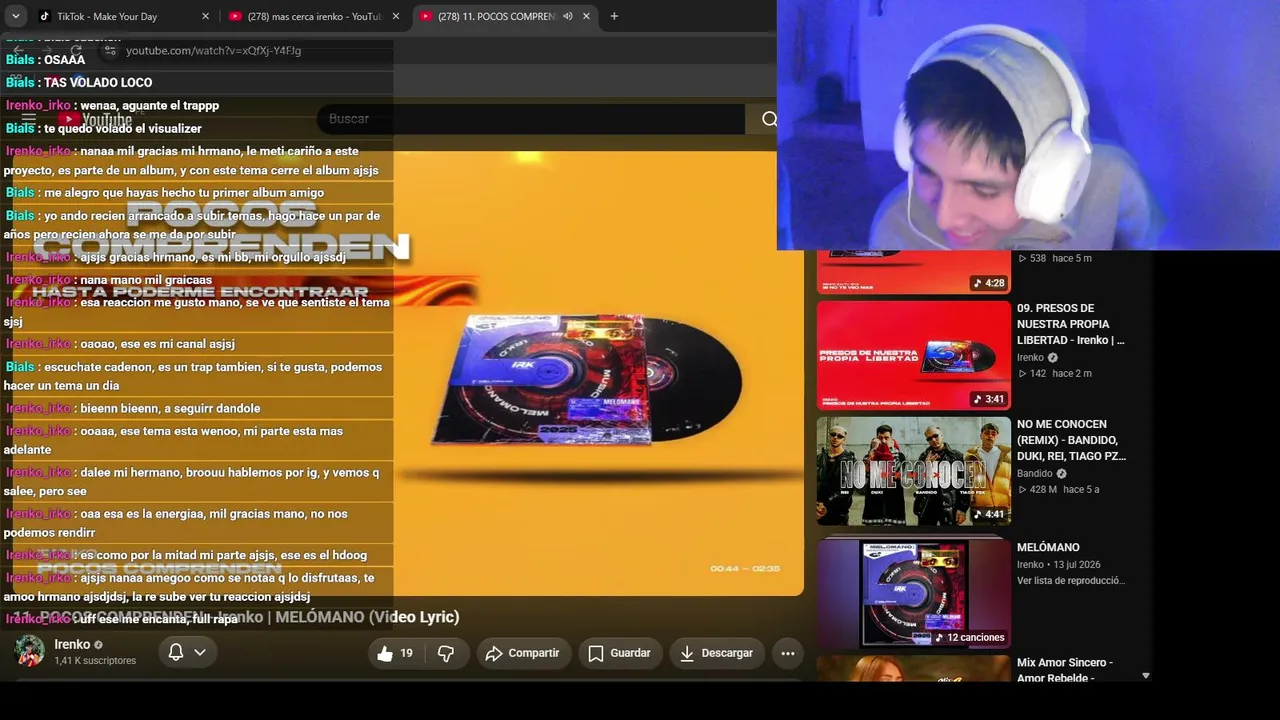Go to YouTube home via logo
The height and width of the screenshot is (720, 1280).
(95, 120)
